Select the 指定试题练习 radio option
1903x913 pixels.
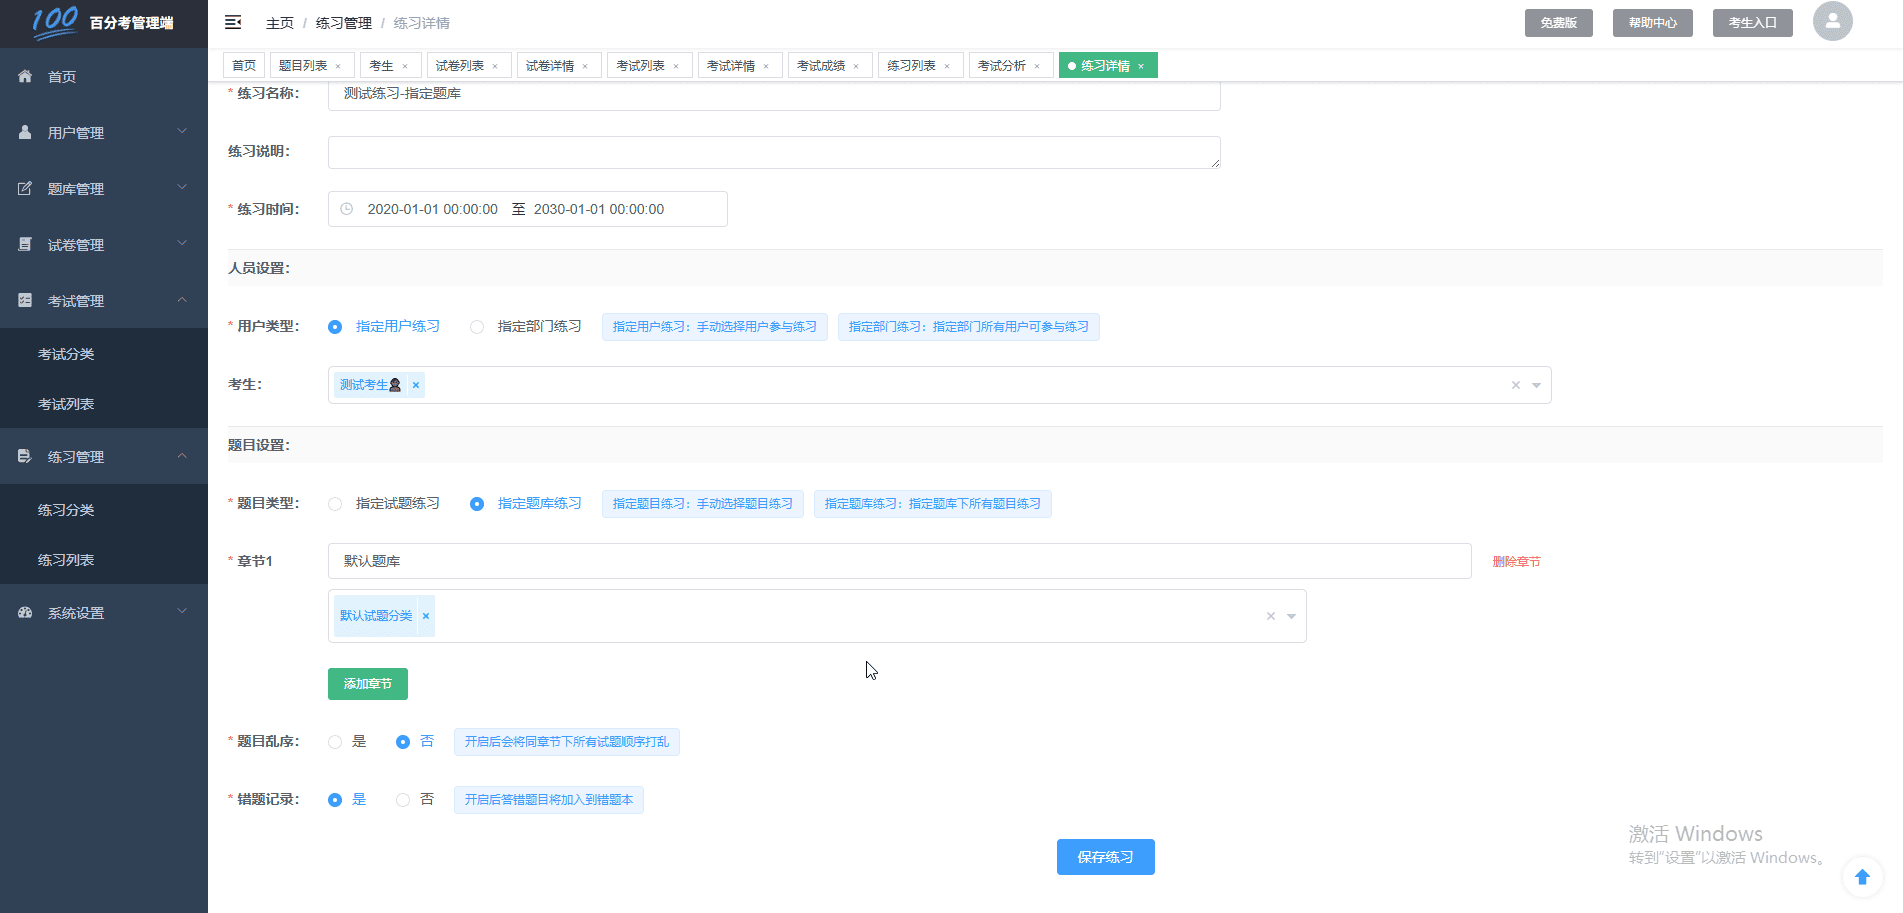coord(335,504)
